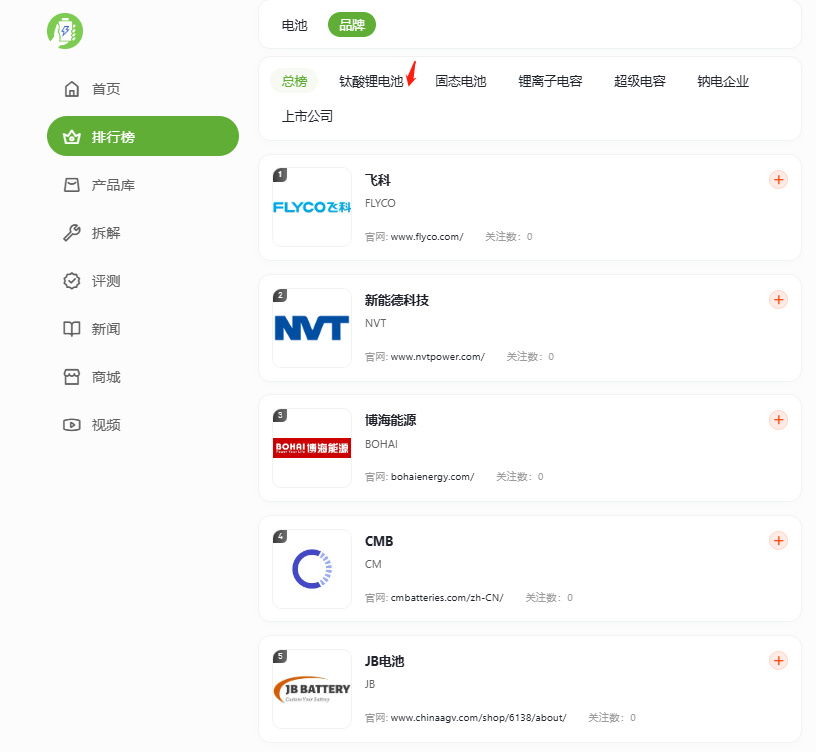Open 视频 in the sidebar
Image resolution: width=816 pixels, height=752 pixels.
[106, 425]
